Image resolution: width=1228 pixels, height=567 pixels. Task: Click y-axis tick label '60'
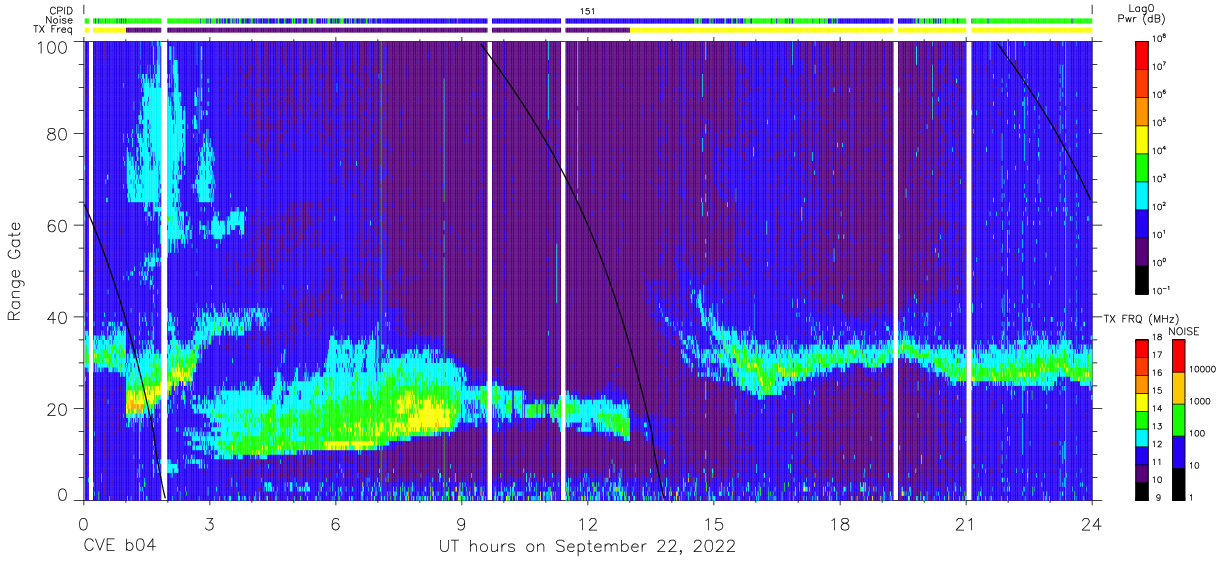(x=58, y=226)
